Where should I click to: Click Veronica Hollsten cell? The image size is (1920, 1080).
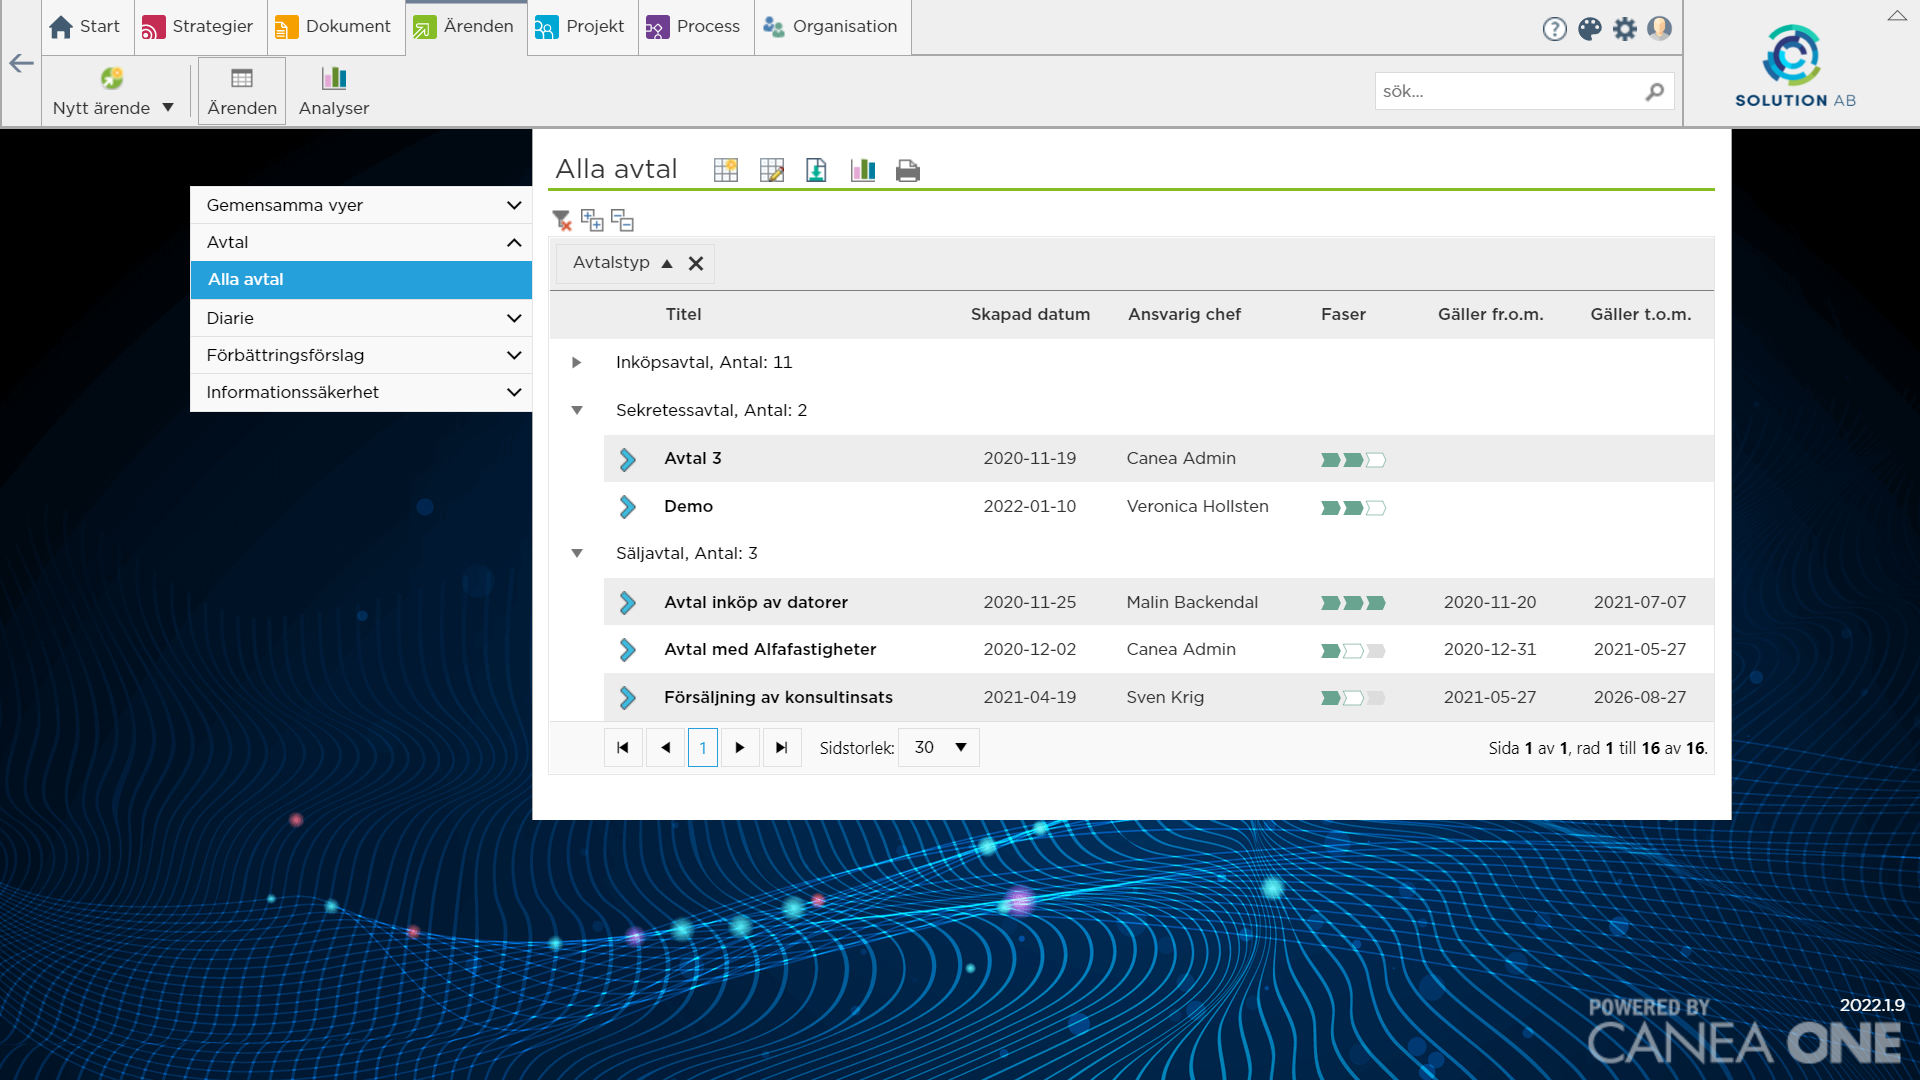tap(1197, 506)
